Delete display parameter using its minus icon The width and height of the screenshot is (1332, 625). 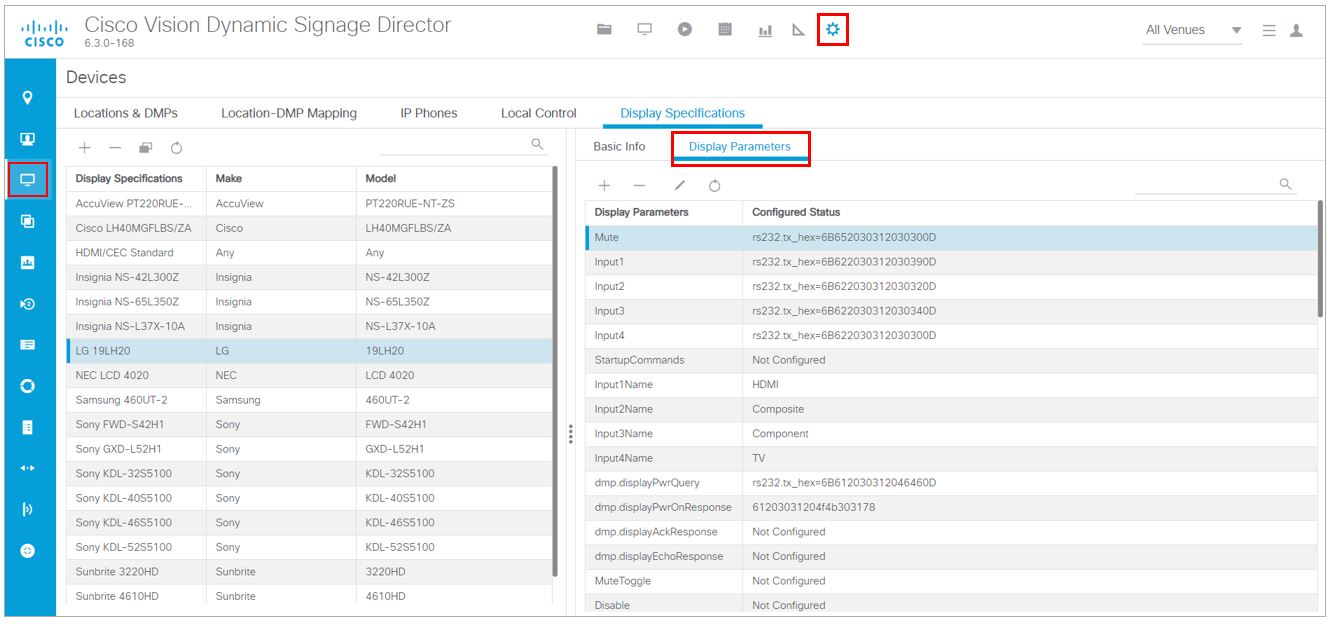[x=639, y=185]
